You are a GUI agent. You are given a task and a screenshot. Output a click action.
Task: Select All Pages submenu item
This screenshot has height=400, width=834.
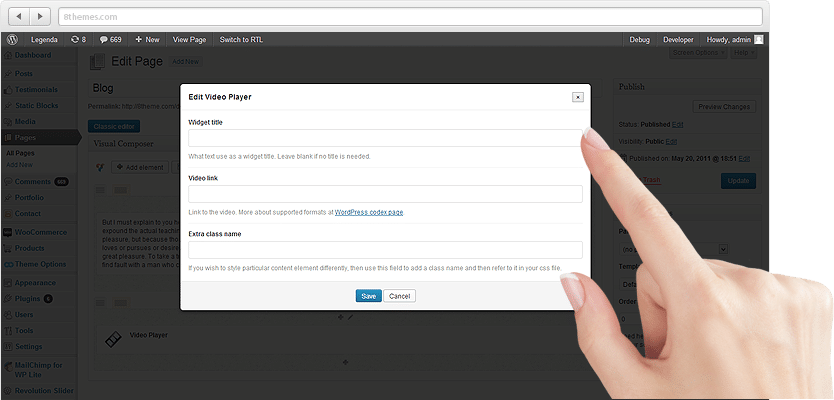[x=20, y=153]
